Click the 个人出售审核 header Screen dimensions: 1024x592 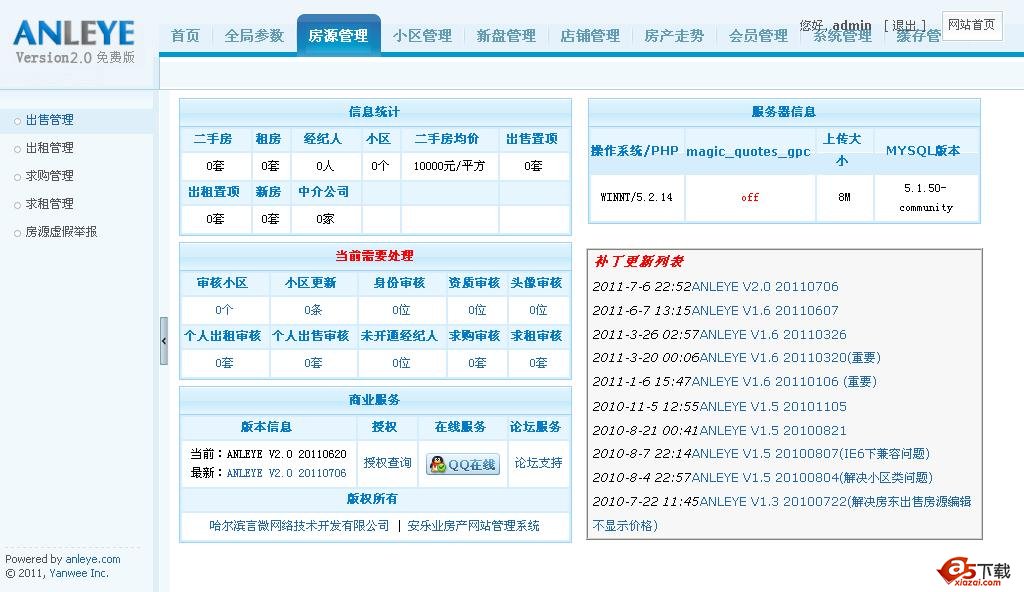click(311, 336)
